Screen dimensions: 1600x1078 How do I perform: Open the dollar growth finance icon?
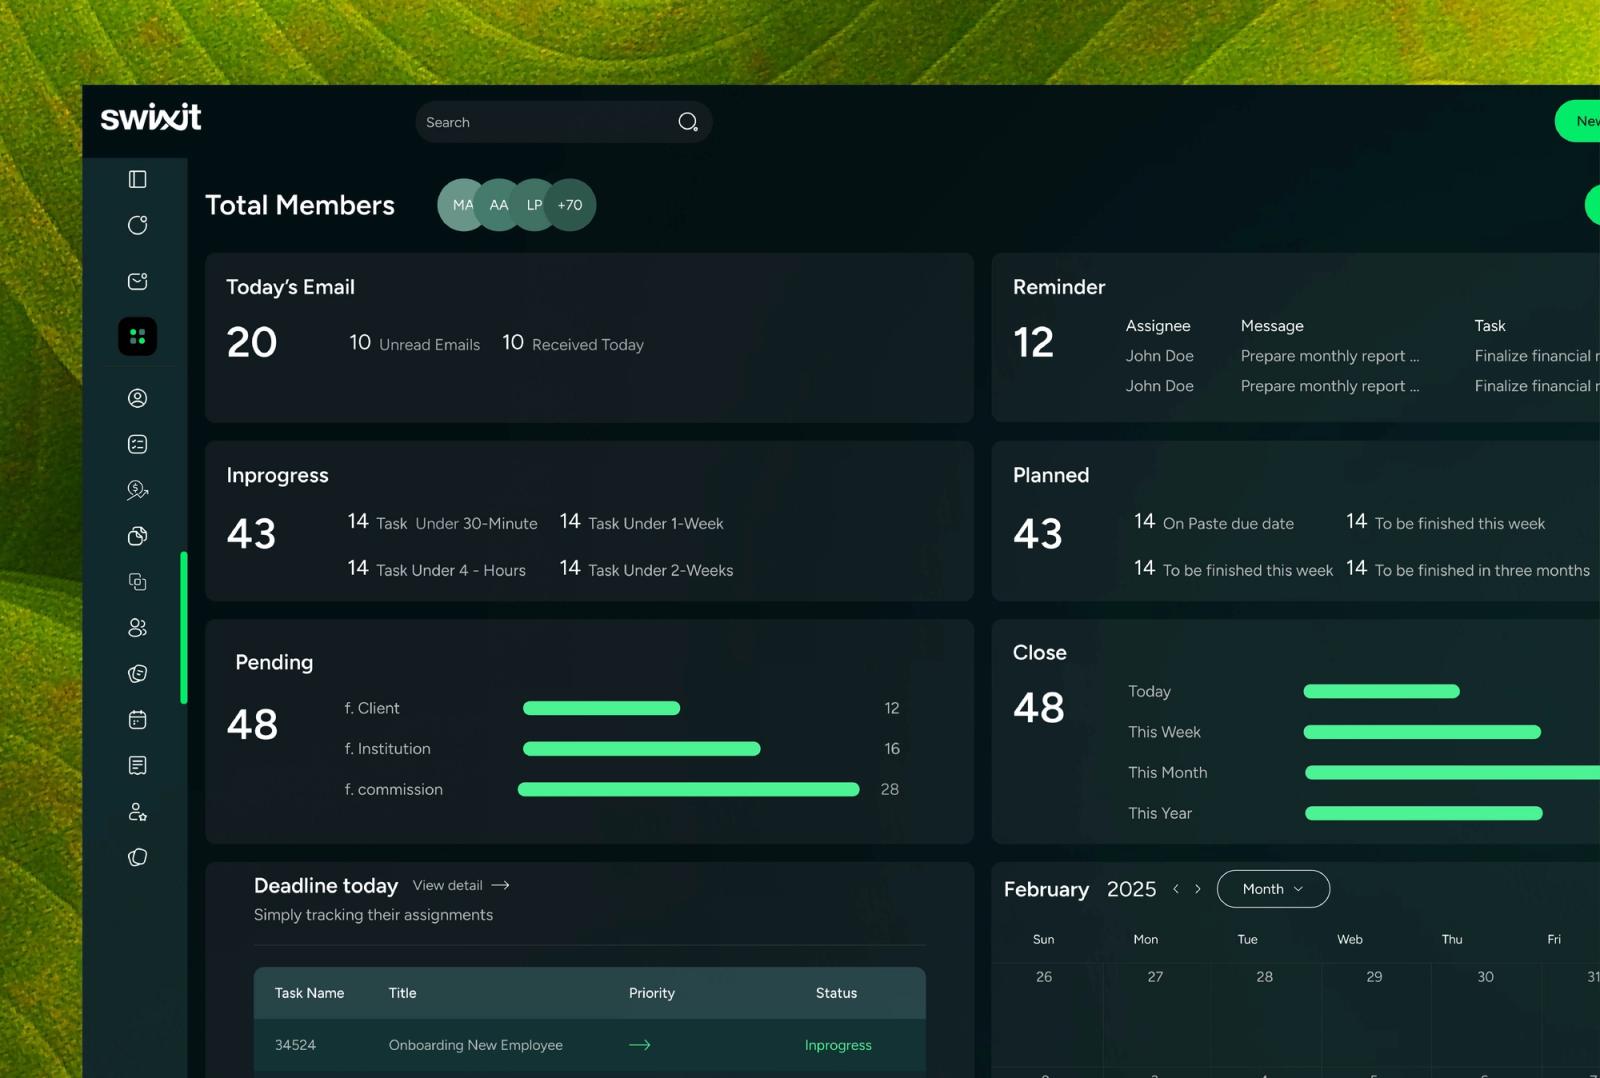(138, 490)
